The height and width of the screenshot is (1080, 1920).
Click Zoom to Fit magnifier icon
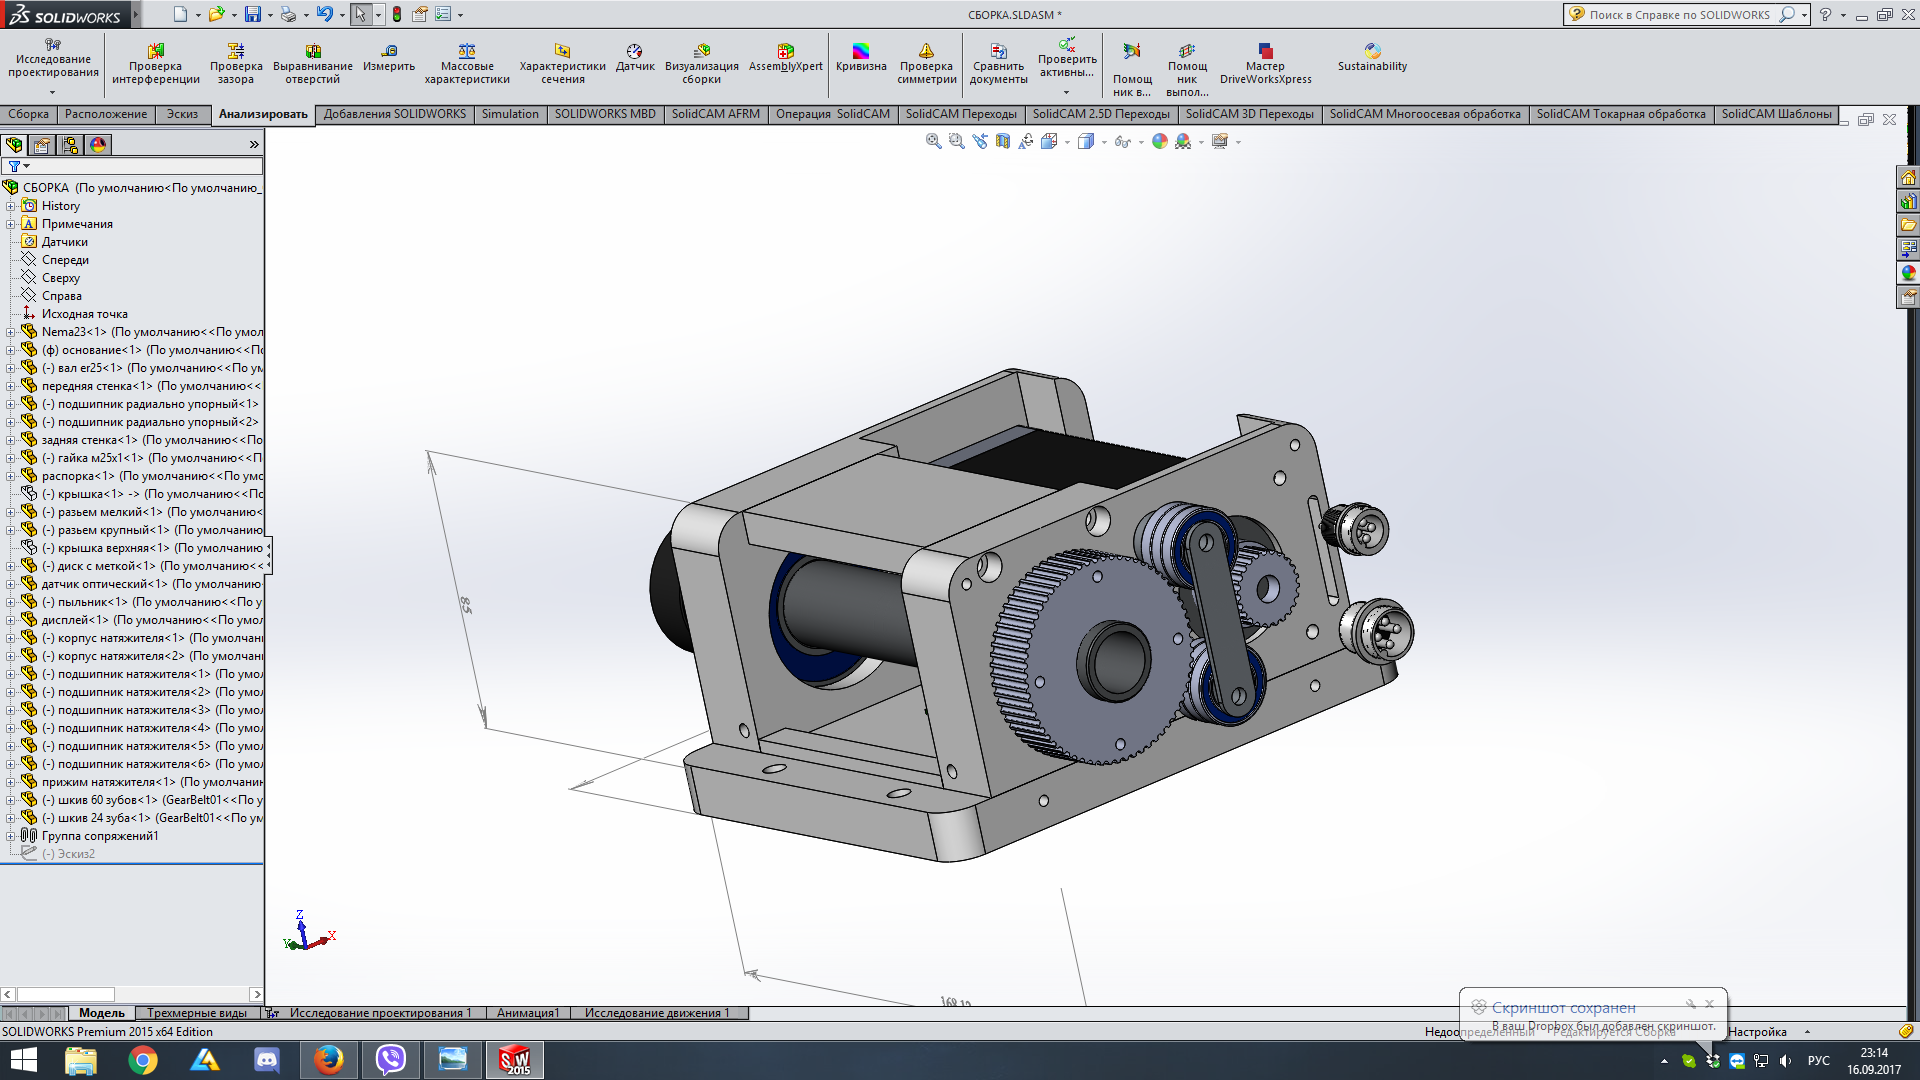933,142
